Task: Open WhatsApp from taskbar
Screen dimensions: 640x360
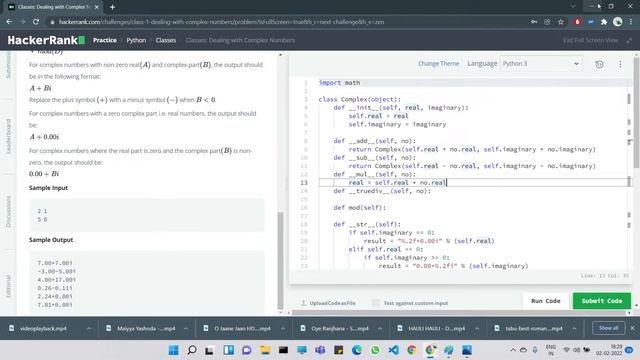Action: coord(375,350)
